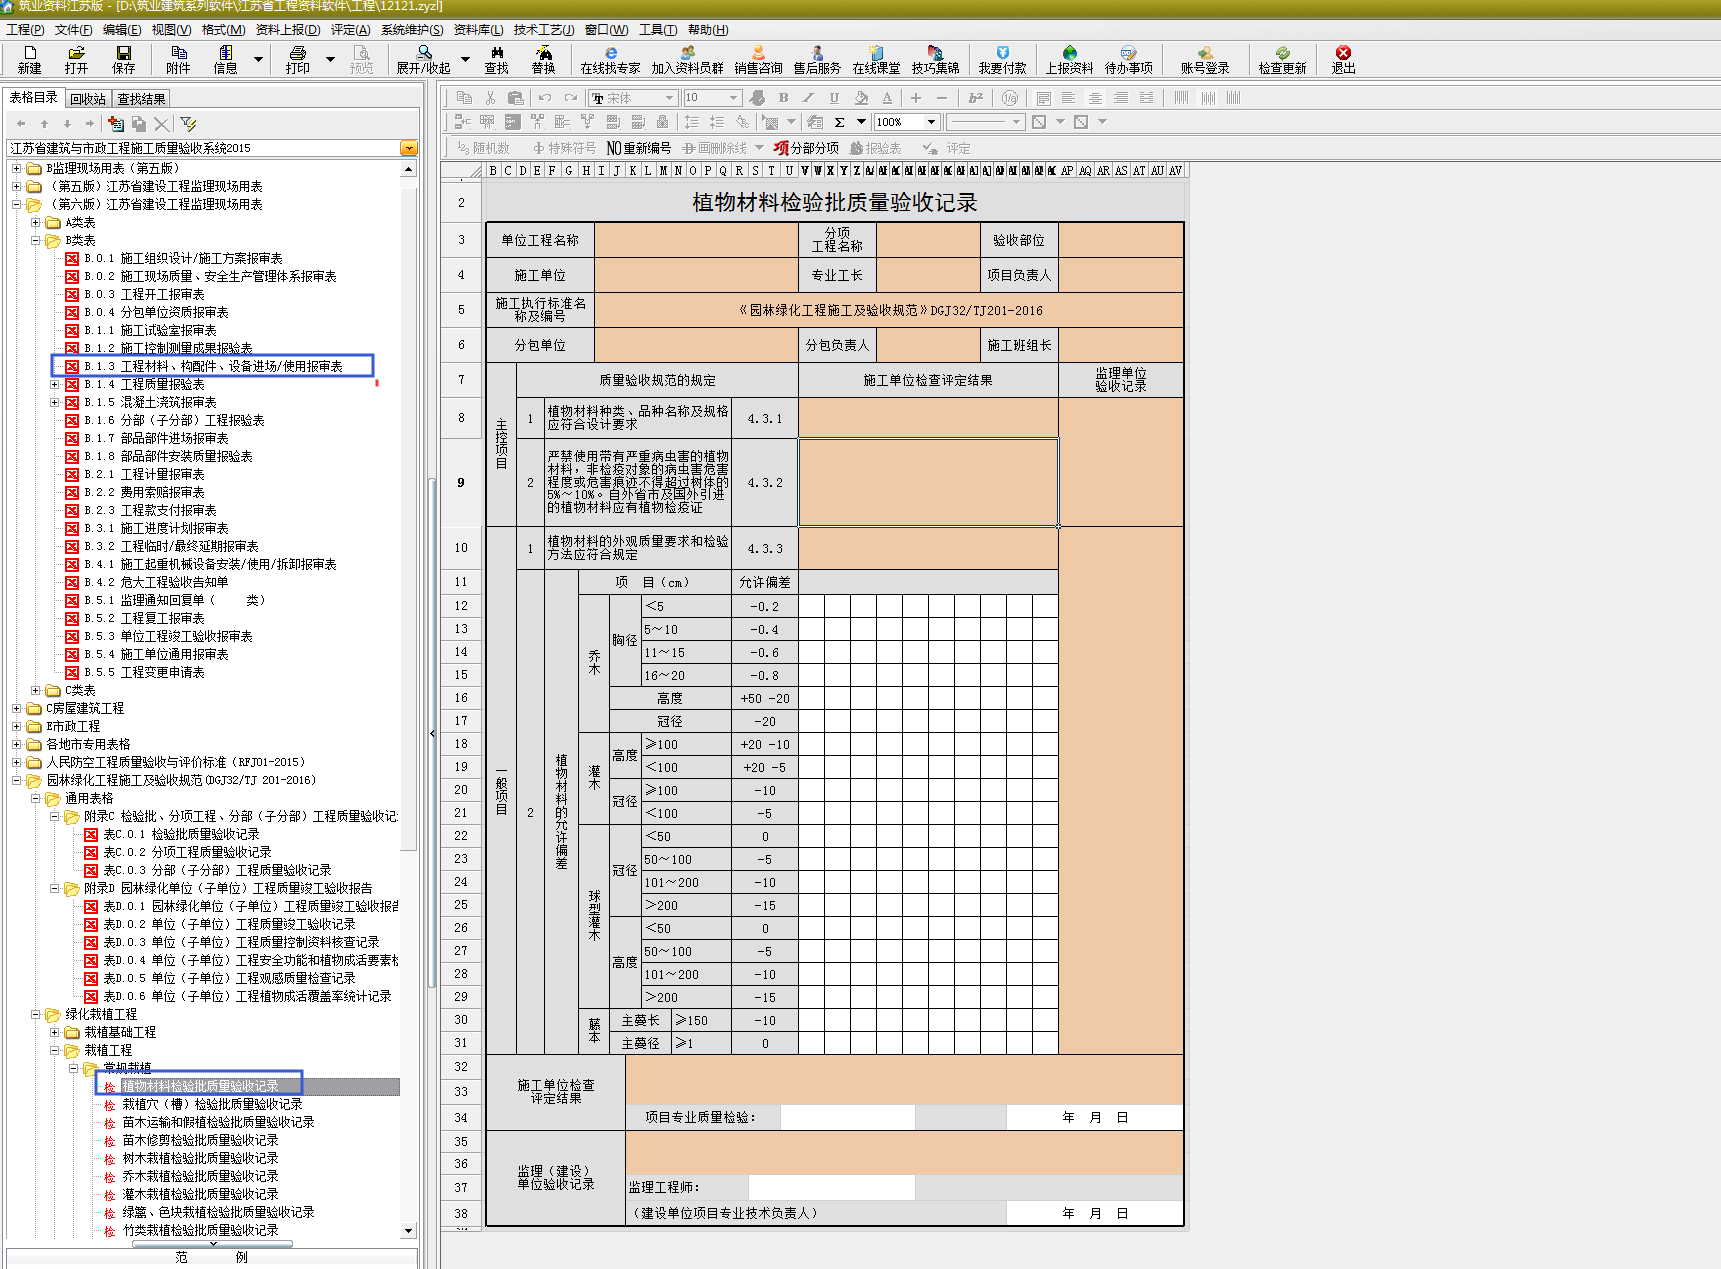Click 分部分项 button
Image resolution: width=1721 pixels, height=1269 pixels.
point(806,148)
